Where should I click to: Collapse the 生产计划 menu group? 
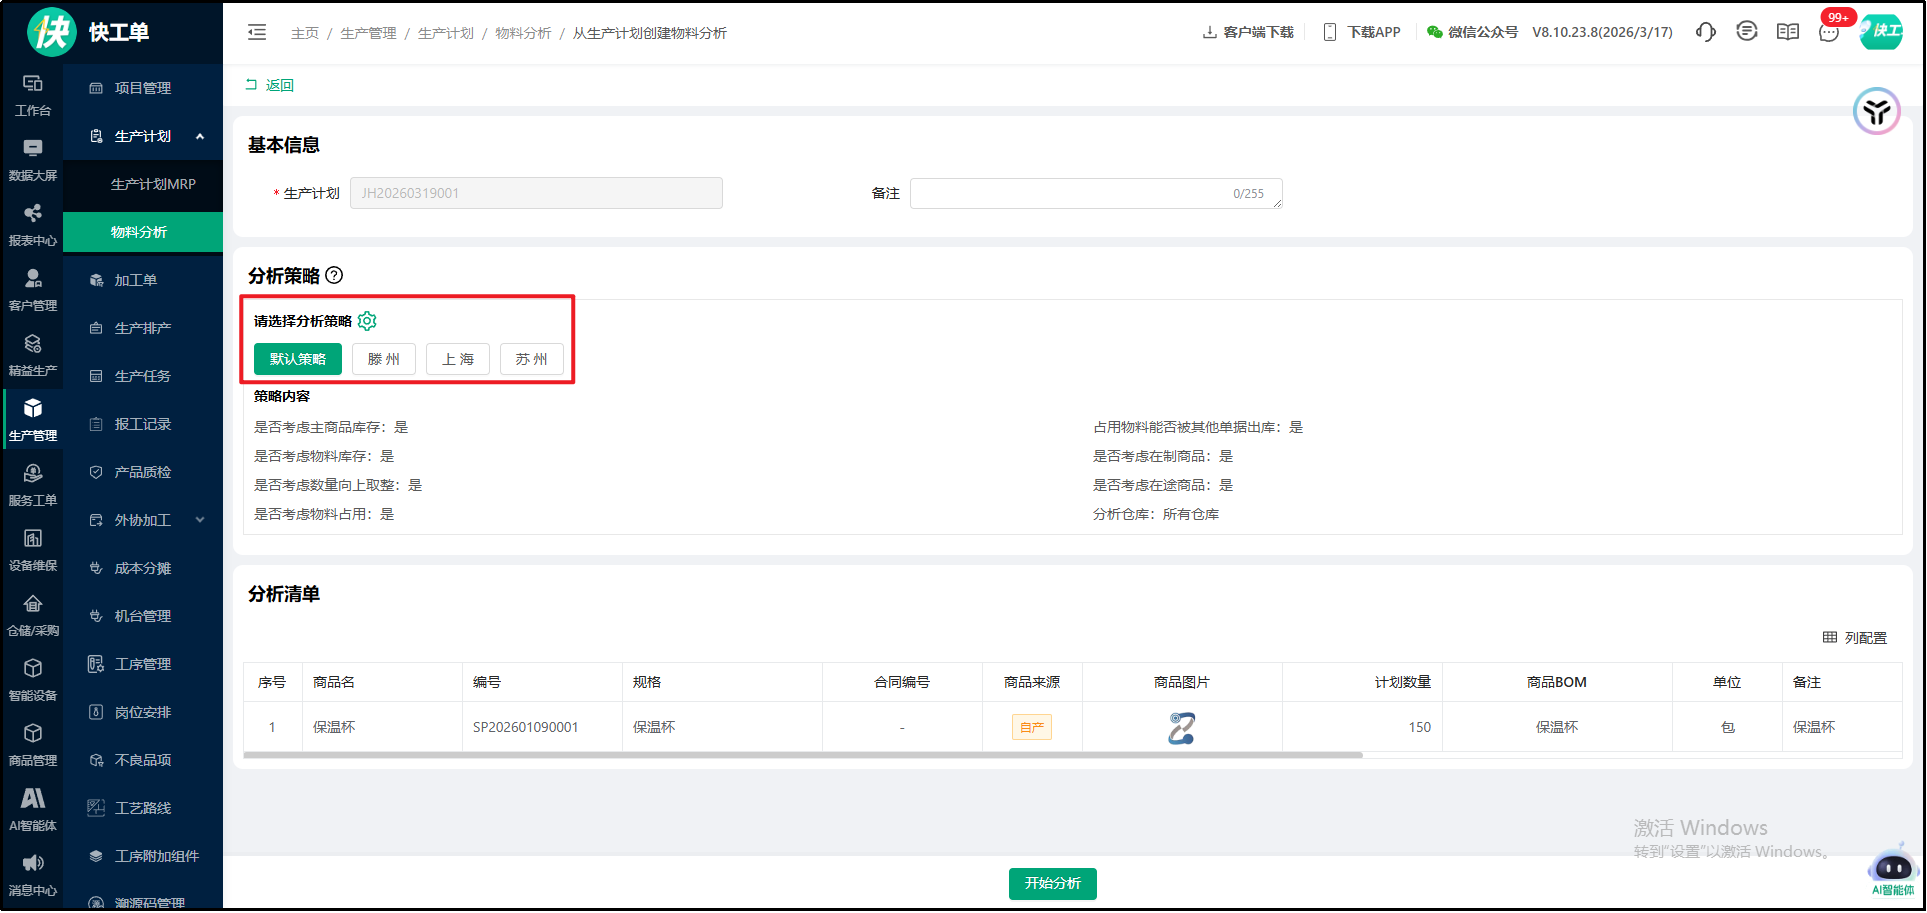[200, 136]
